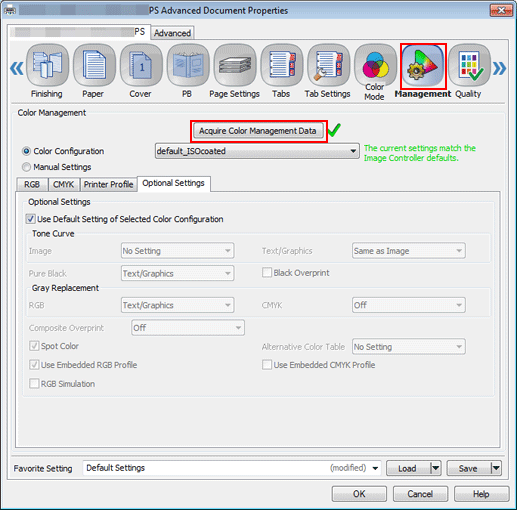This screenshot has width=517, height=510.
Task: Select the Color Mode icon
Action: point(375,65)
